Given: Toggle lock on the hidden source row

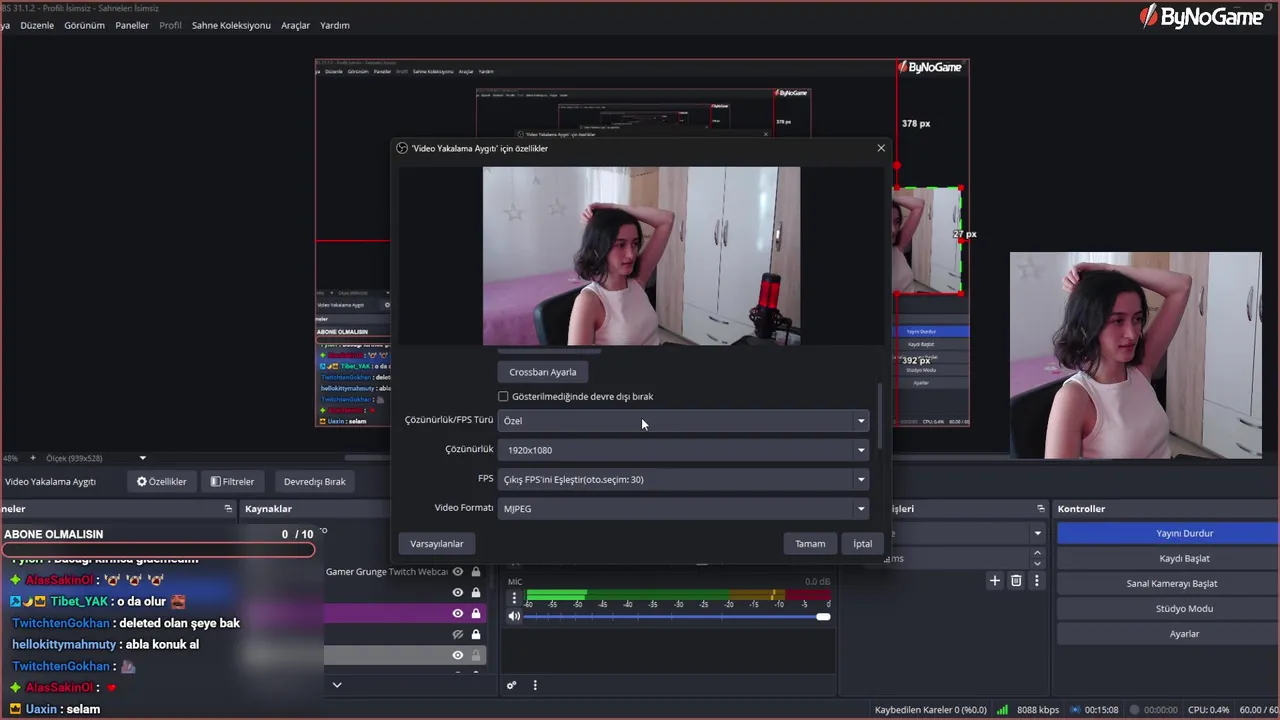Looking at the screenshot, I should (x=476, y=634).
